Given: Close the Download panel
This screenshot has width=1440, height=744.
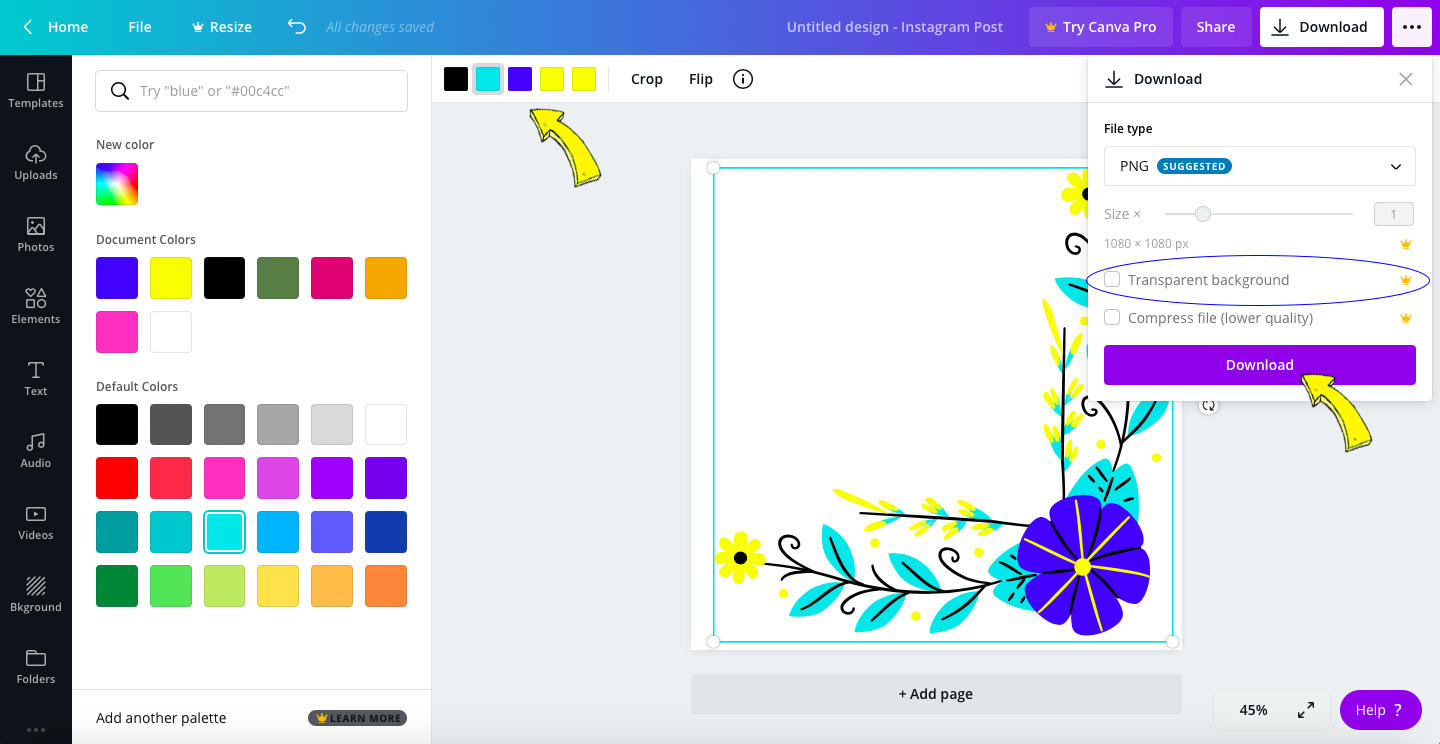Looking at the screenshot, I should (x=1406, y=79).
